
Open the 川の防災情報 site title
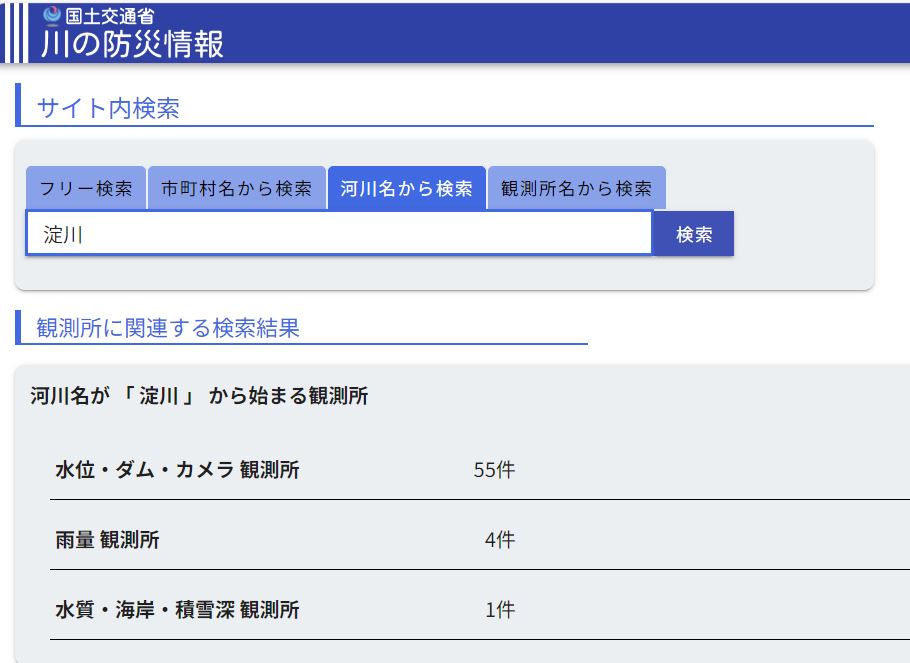click(x=132, y=44)
